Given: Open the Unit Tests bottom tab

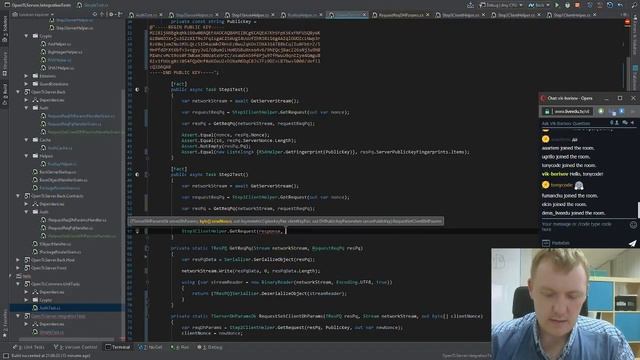Looking at the screenshot, I should tap(29, 347).
